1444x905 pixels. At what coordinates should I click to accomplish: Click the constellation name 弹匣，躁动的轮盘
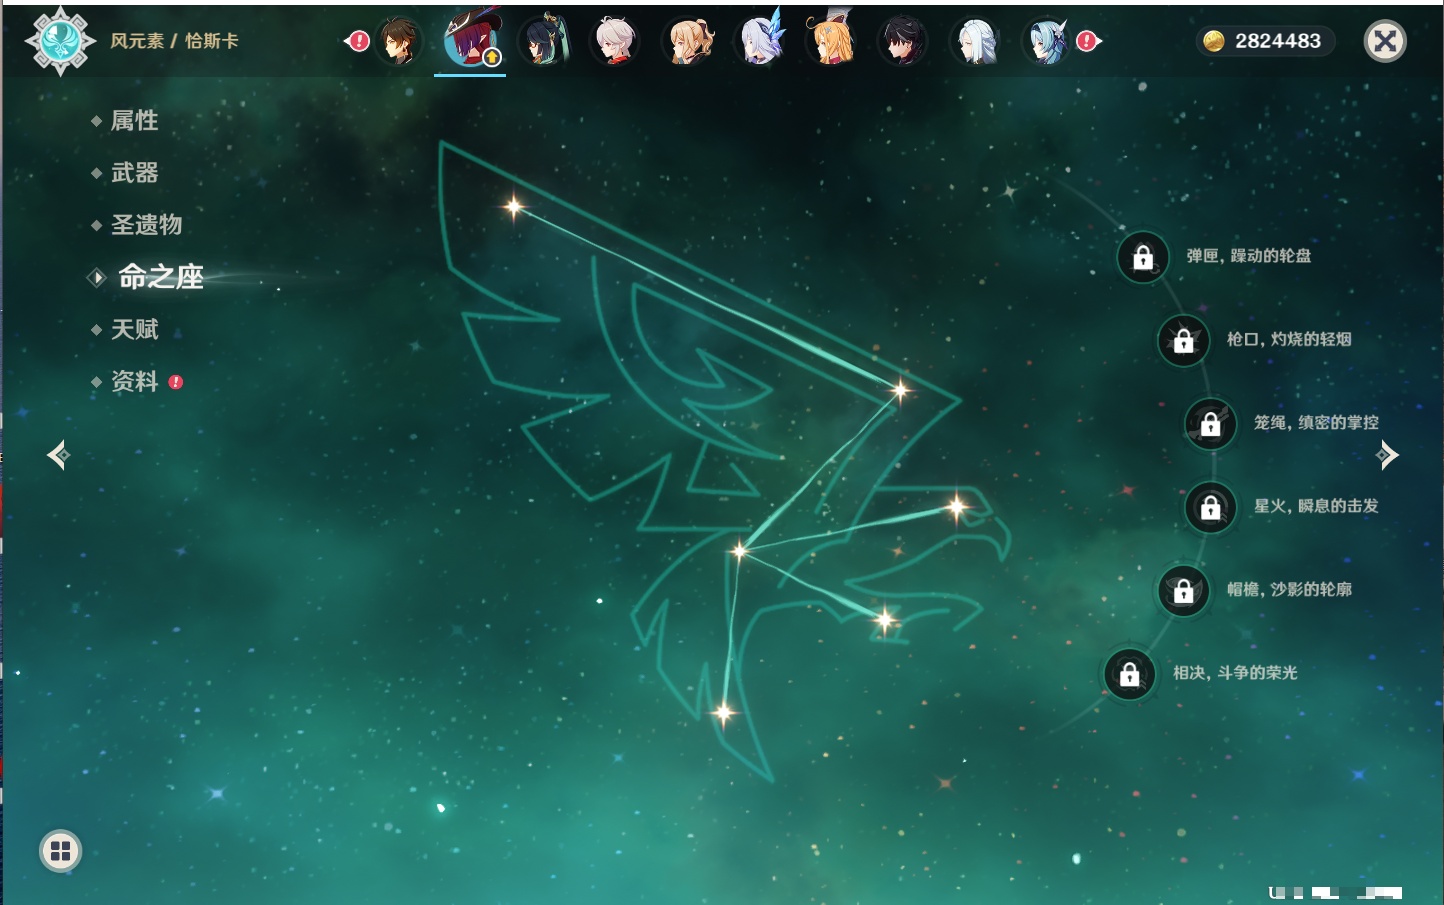(1249, 256)
